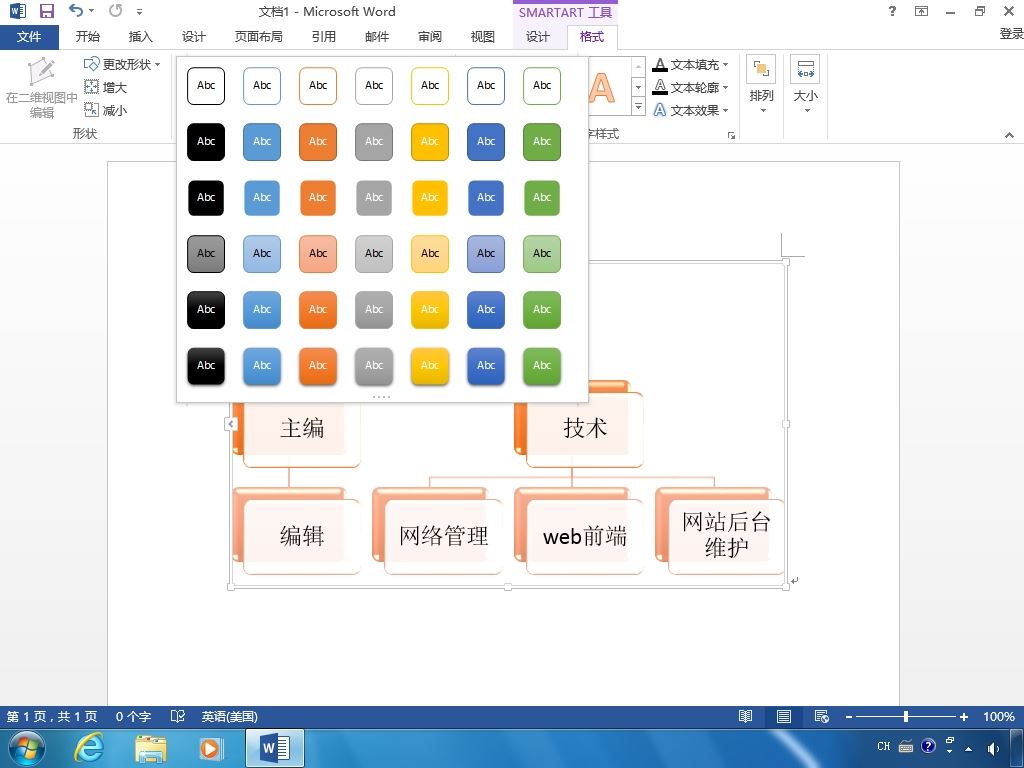1024x768 pixels.
Task: Open the 文件 tab
Action: pyautogui.click(x=29, y=37)
